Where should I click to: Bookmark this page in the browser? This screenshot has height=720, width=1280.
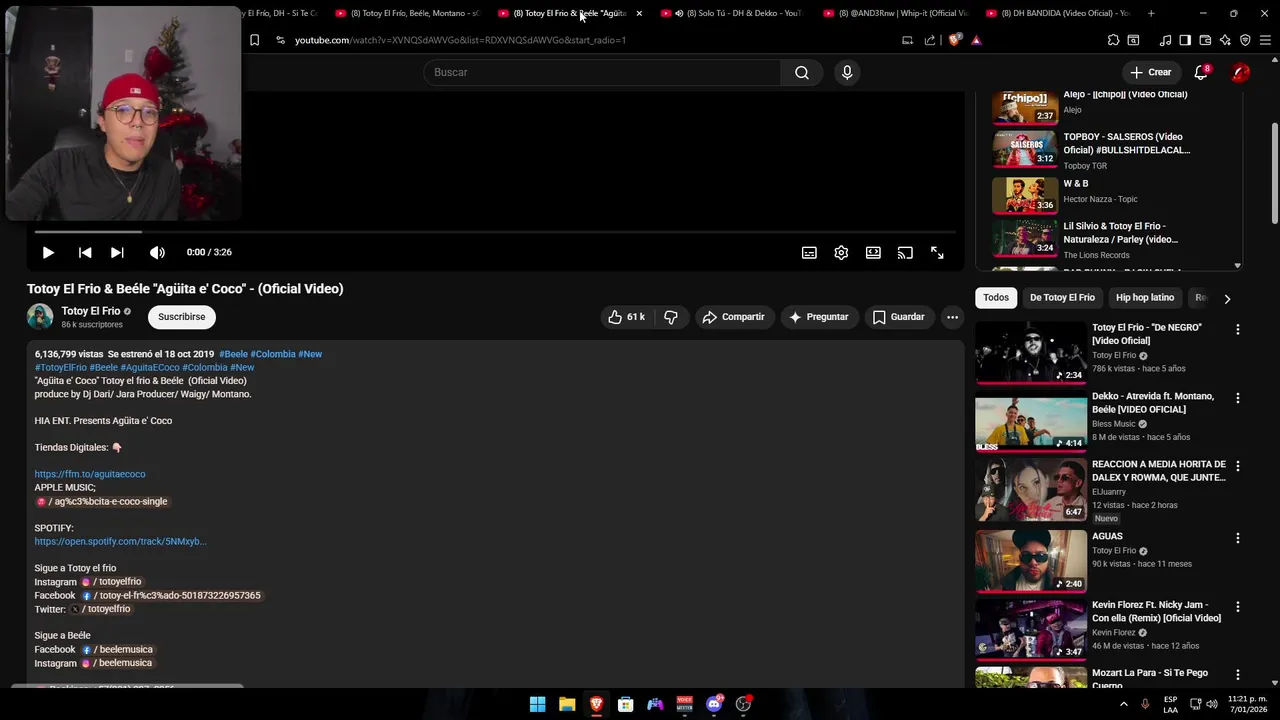point(254,40)
